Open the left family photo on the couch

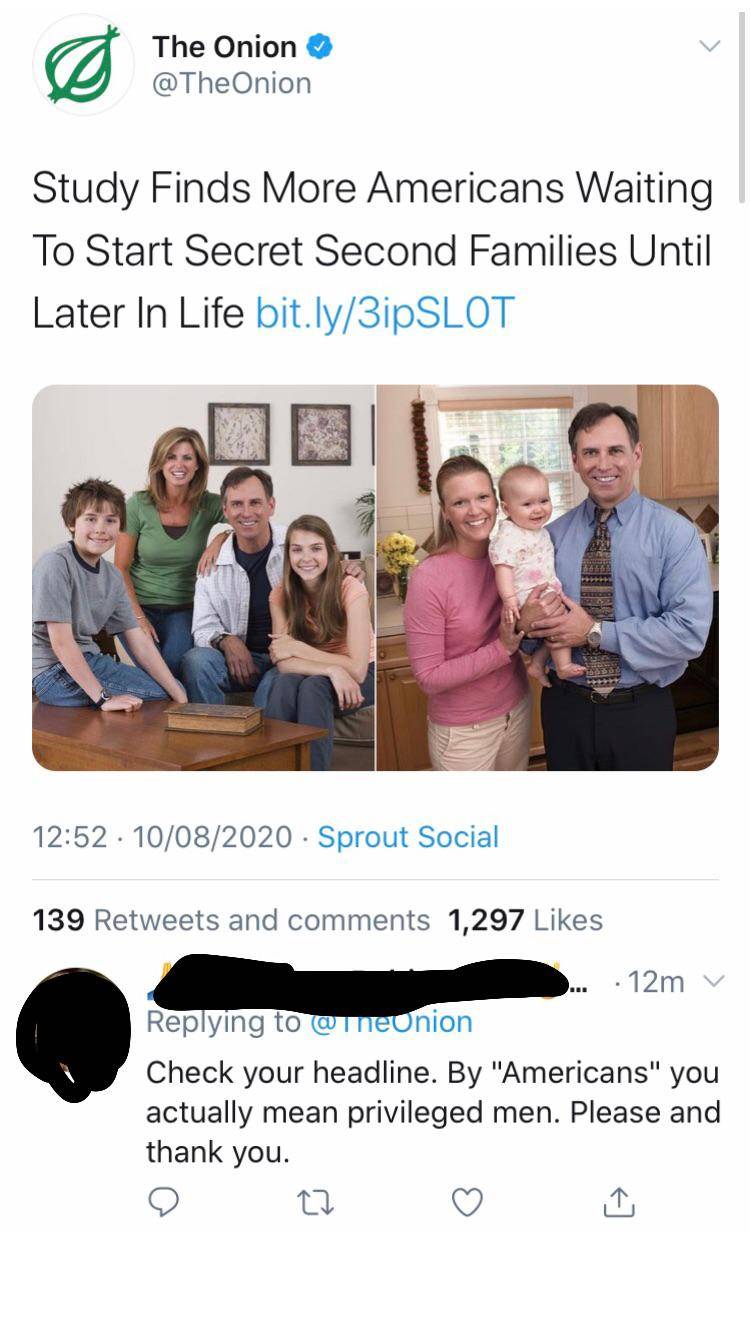tap(203, 577)
